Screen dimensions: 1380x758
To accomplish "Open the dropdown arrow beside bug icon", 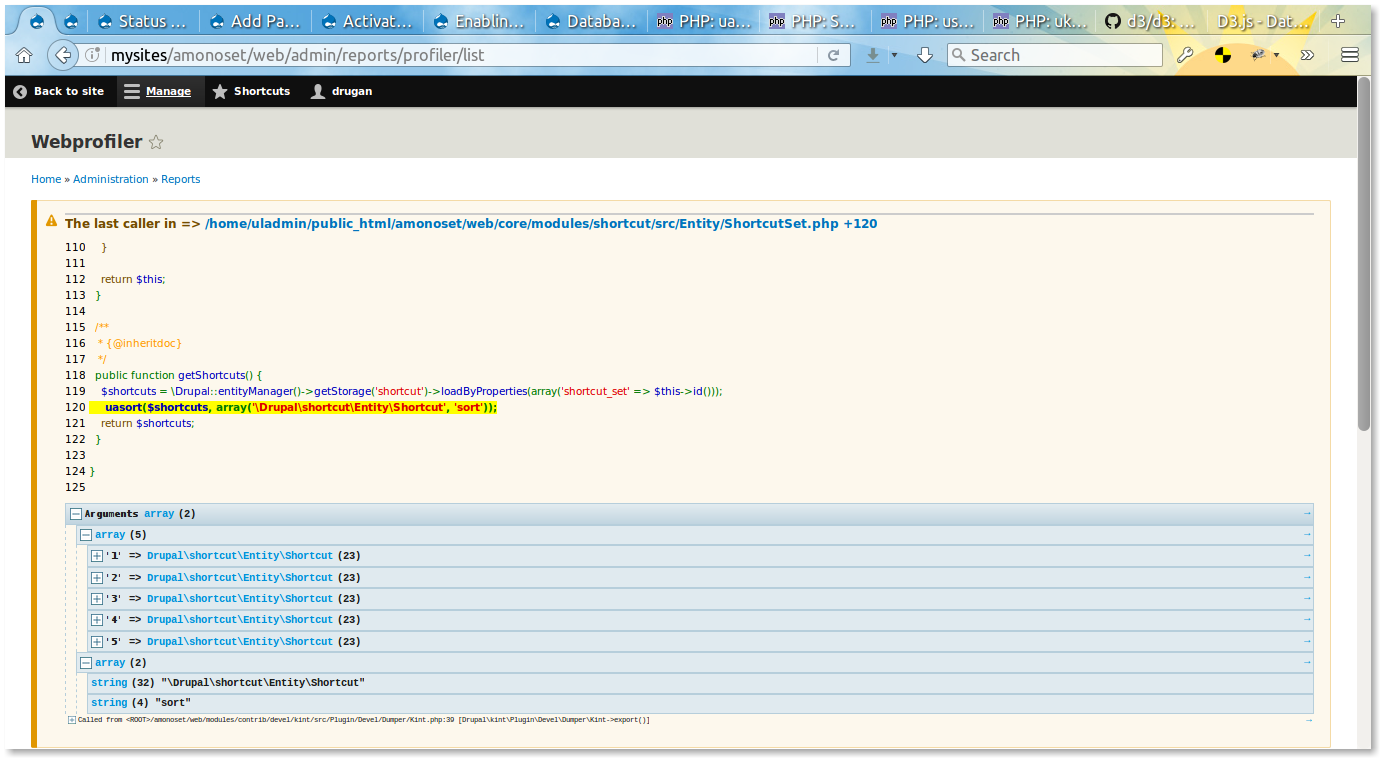I will [1276, 55].
